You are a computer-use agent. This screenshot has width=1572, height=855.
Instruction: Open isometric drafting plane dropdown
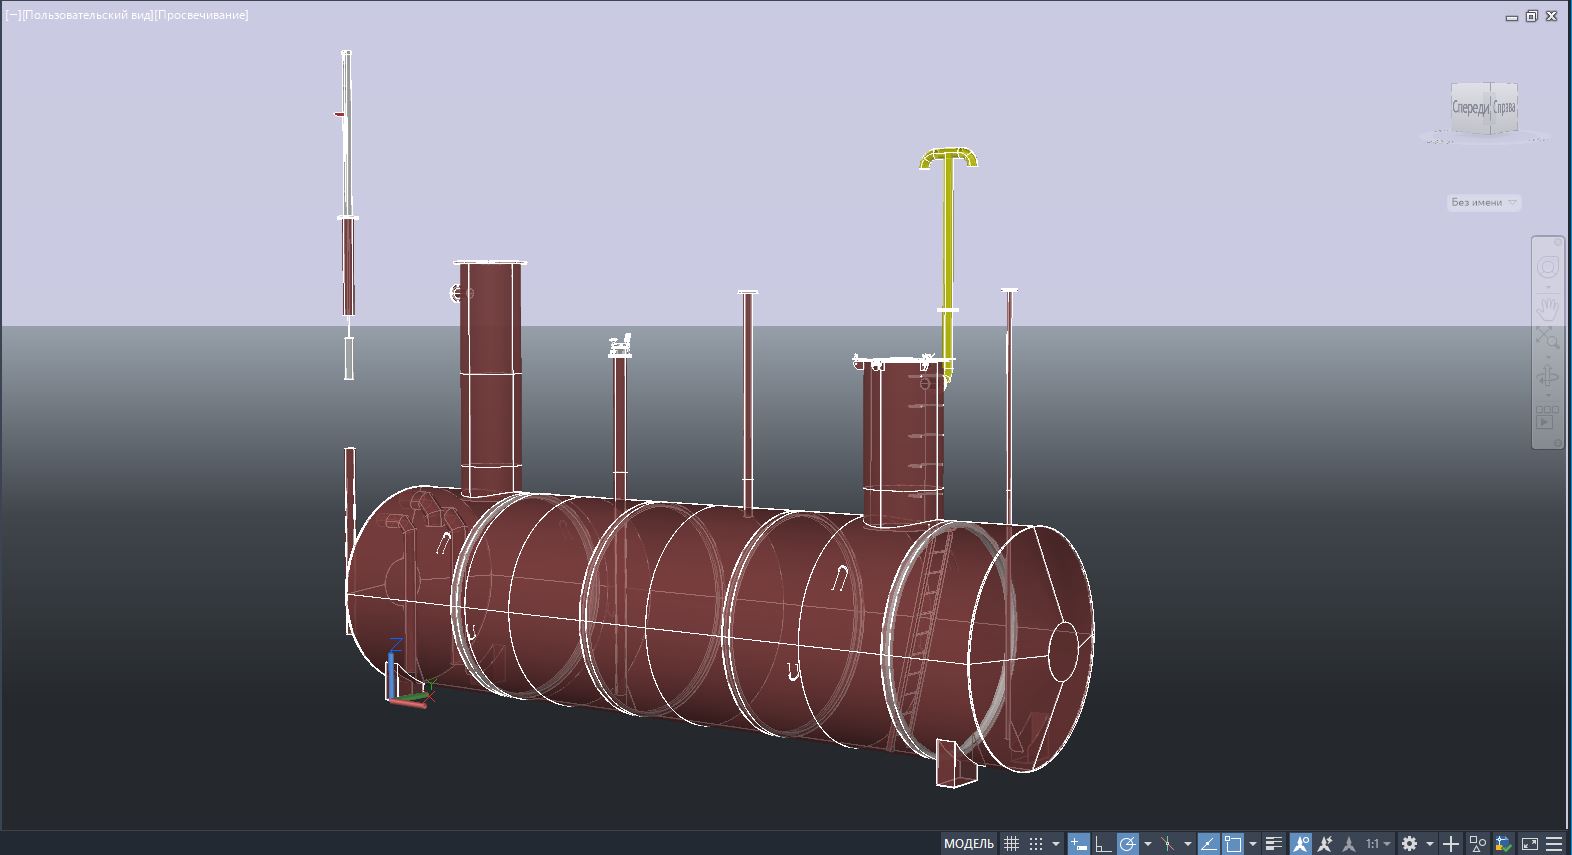coord(1188,844)
